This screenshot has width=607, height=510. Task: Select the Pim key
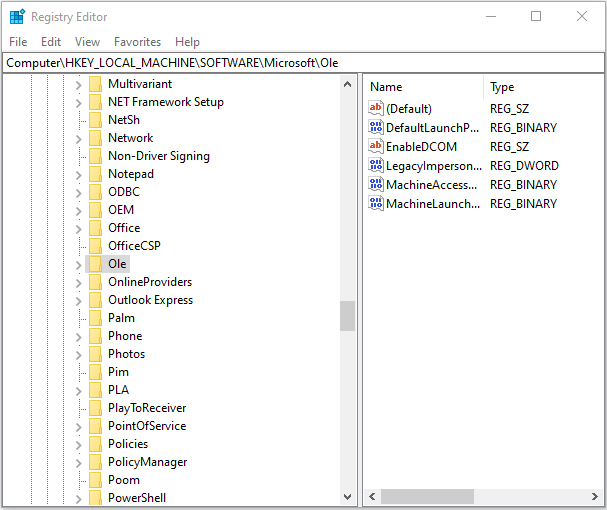click(x=118, y=372)
